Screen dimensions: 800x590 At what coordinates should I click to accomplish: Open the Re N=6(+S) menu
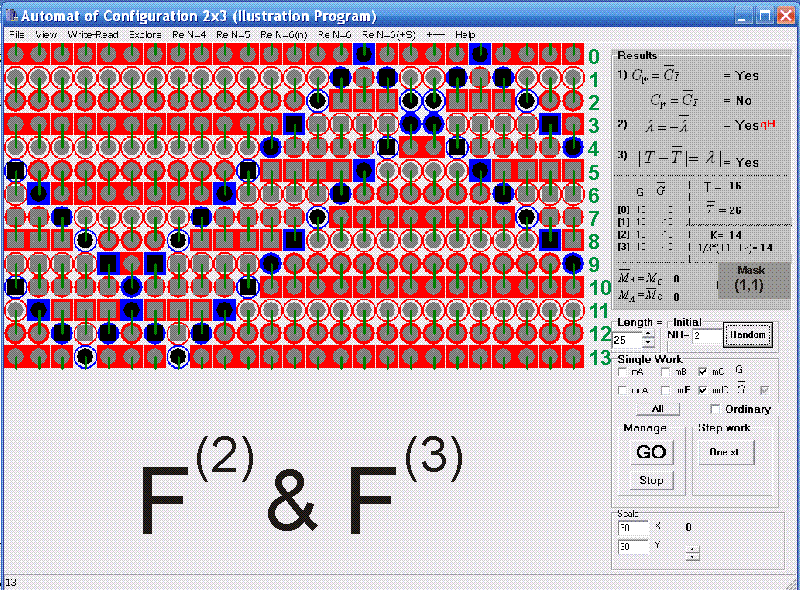[389, 35]
